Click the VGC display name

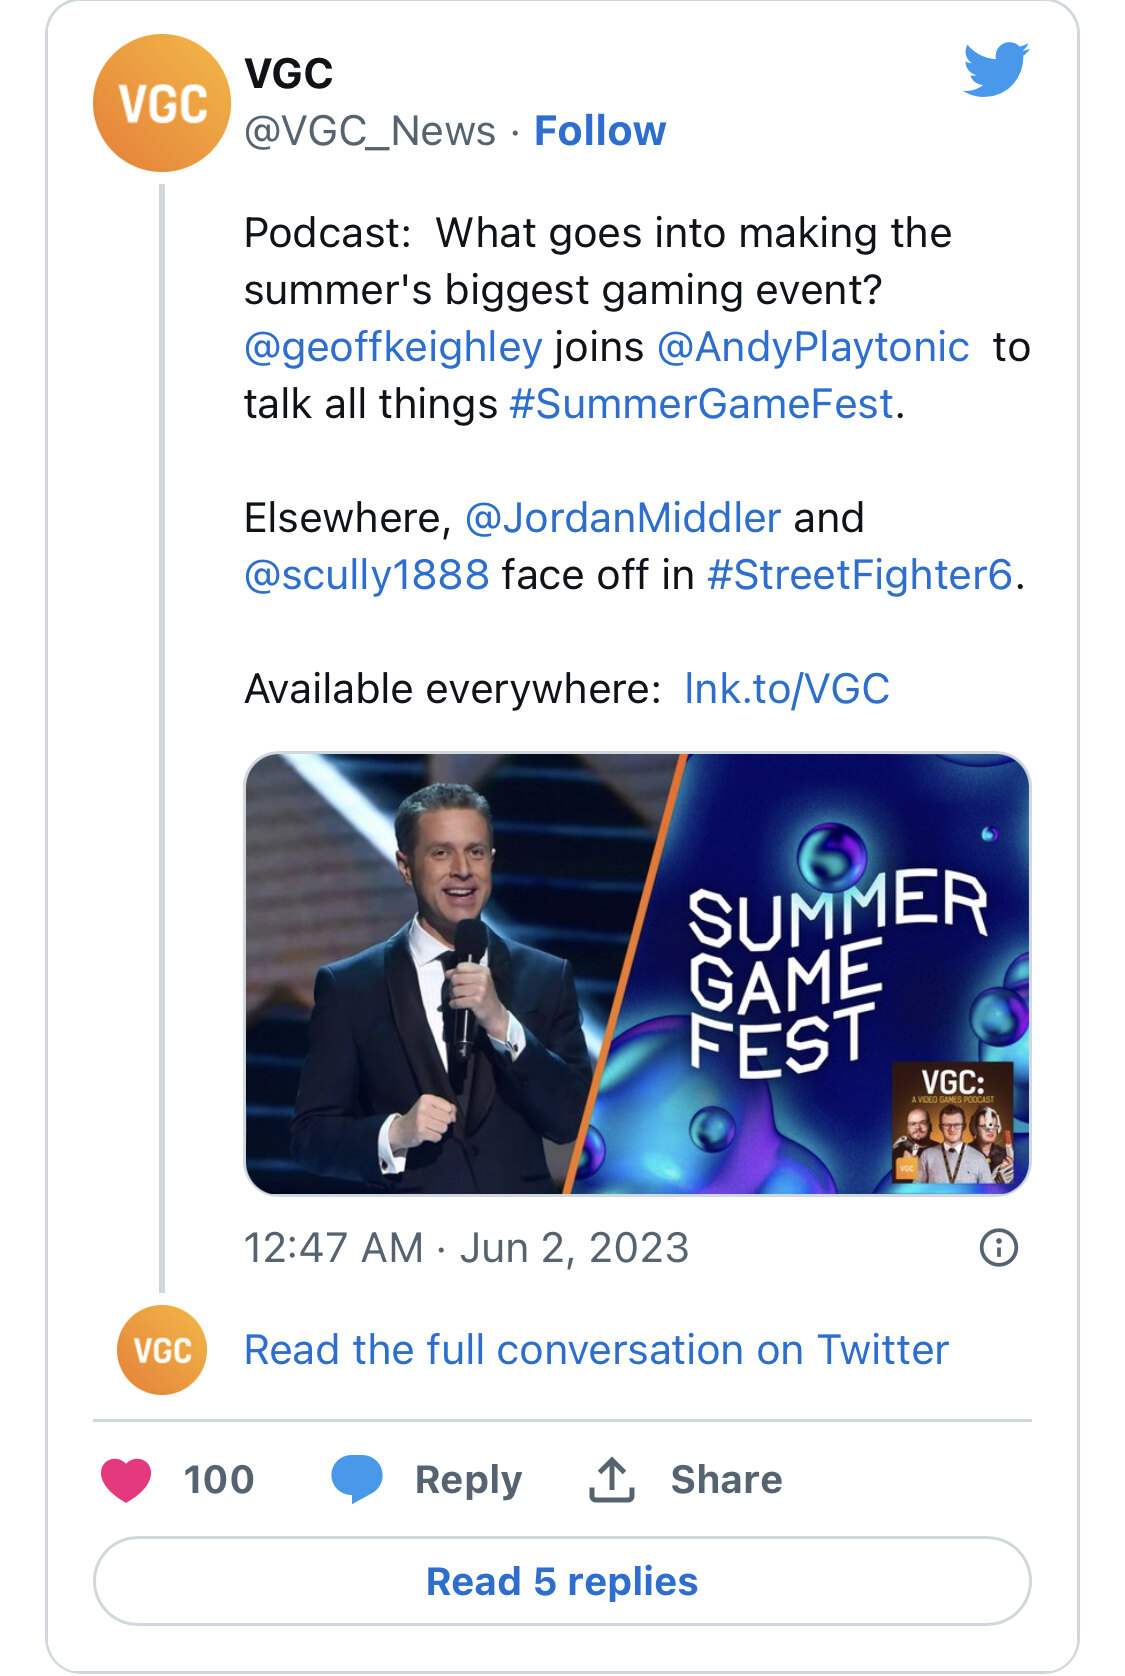[x=288, y=74]
